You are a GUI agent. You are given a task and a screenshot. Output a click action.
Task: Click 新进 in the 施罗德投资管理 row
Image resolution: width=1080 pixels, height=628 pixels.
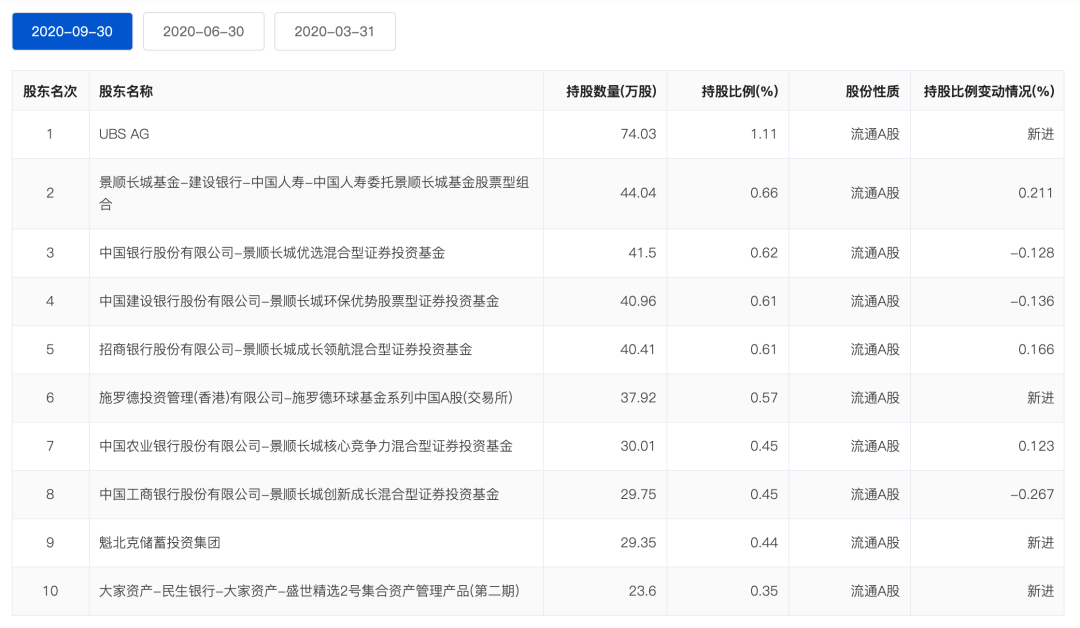1041,398
